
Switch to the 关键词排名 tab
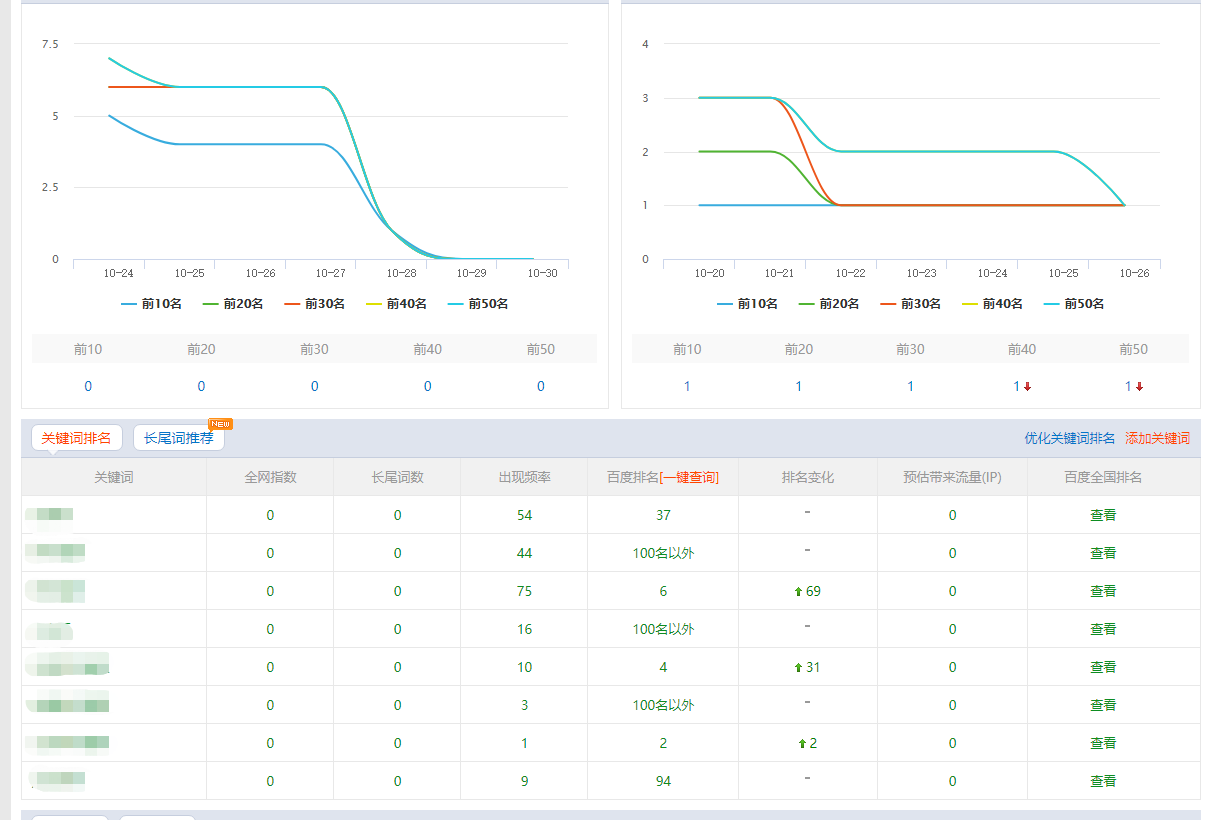76,438
